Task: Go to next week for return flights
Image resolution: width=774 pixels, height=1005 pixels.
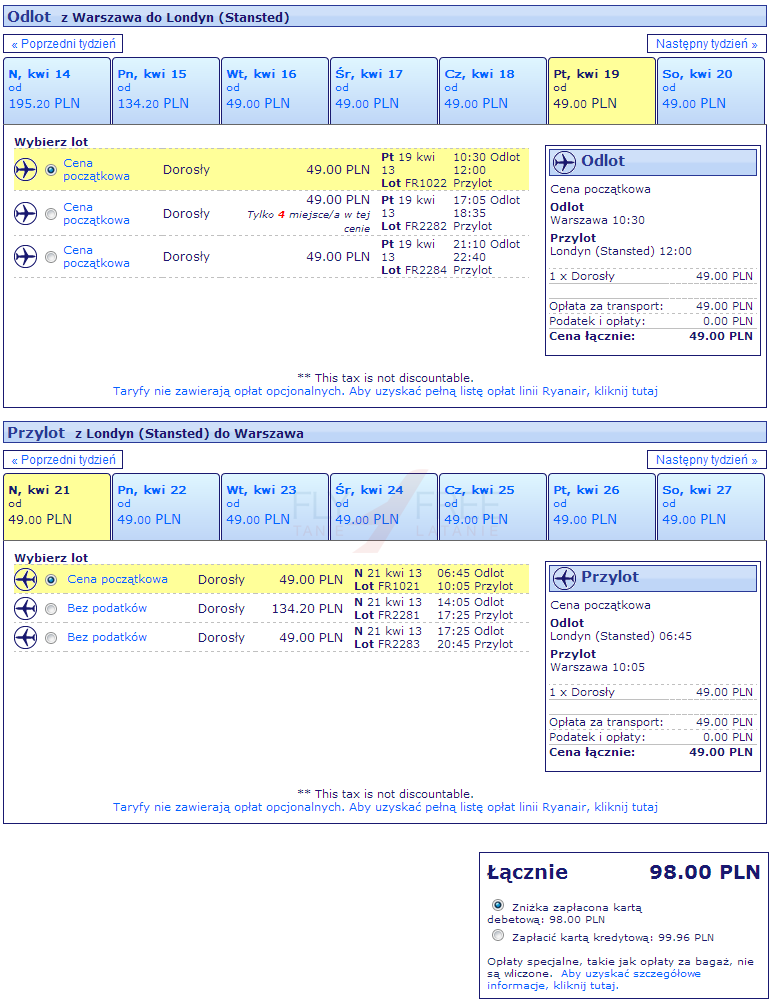Action: click(707, 460)
